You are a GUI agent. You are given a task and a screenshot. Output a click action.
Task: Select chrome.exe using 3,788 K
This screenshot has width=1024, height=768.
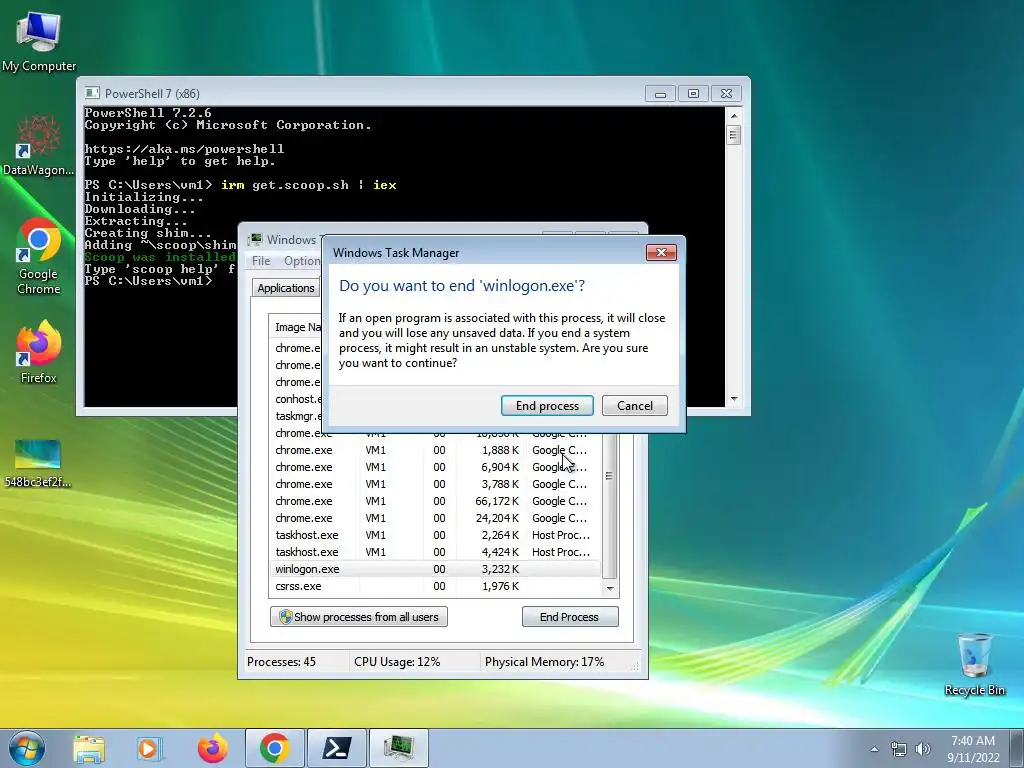(x=435, y=484)
